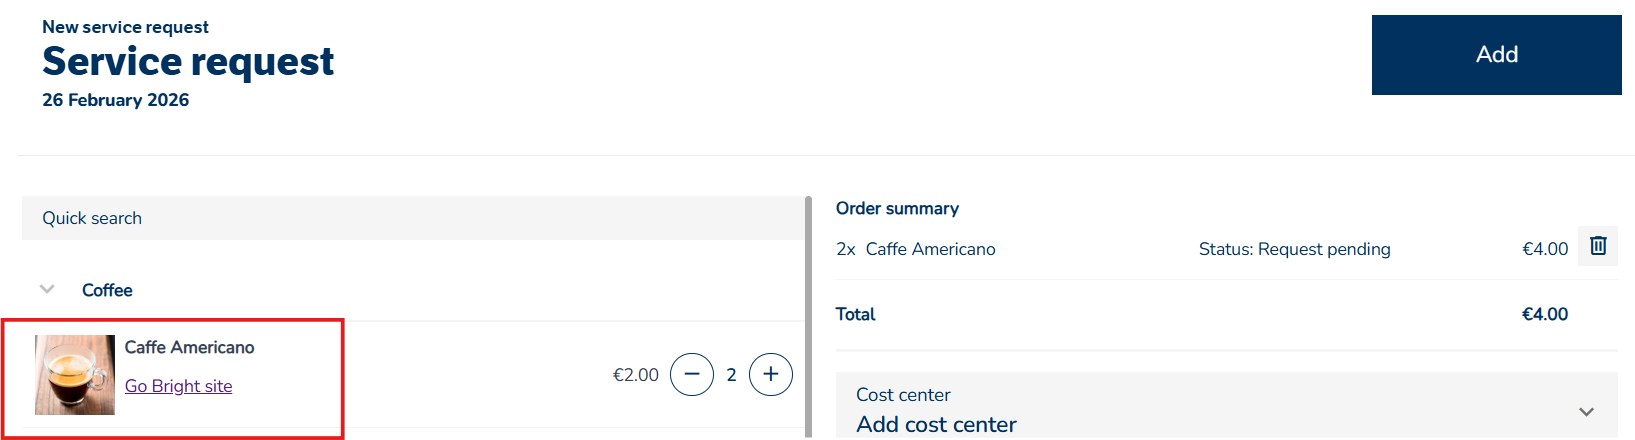The width and height of the screenshot is (1635, 440).
Task: Click the 26 February 2026 date
Action: point(115,100)
